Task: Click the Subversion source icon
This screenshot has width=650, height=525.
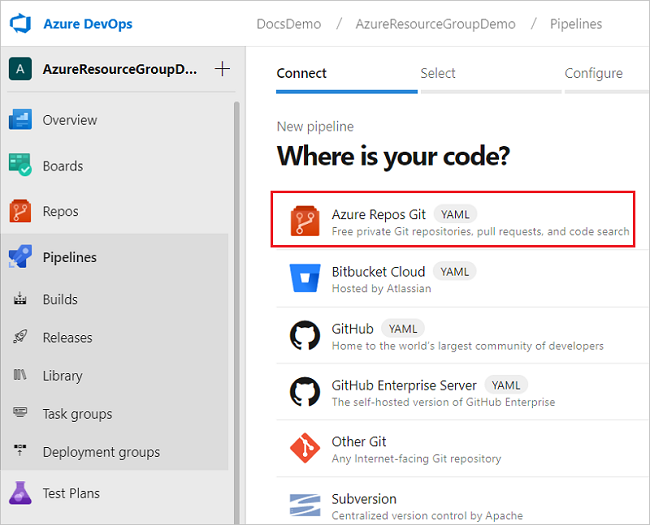Action: tap(304, 505)
